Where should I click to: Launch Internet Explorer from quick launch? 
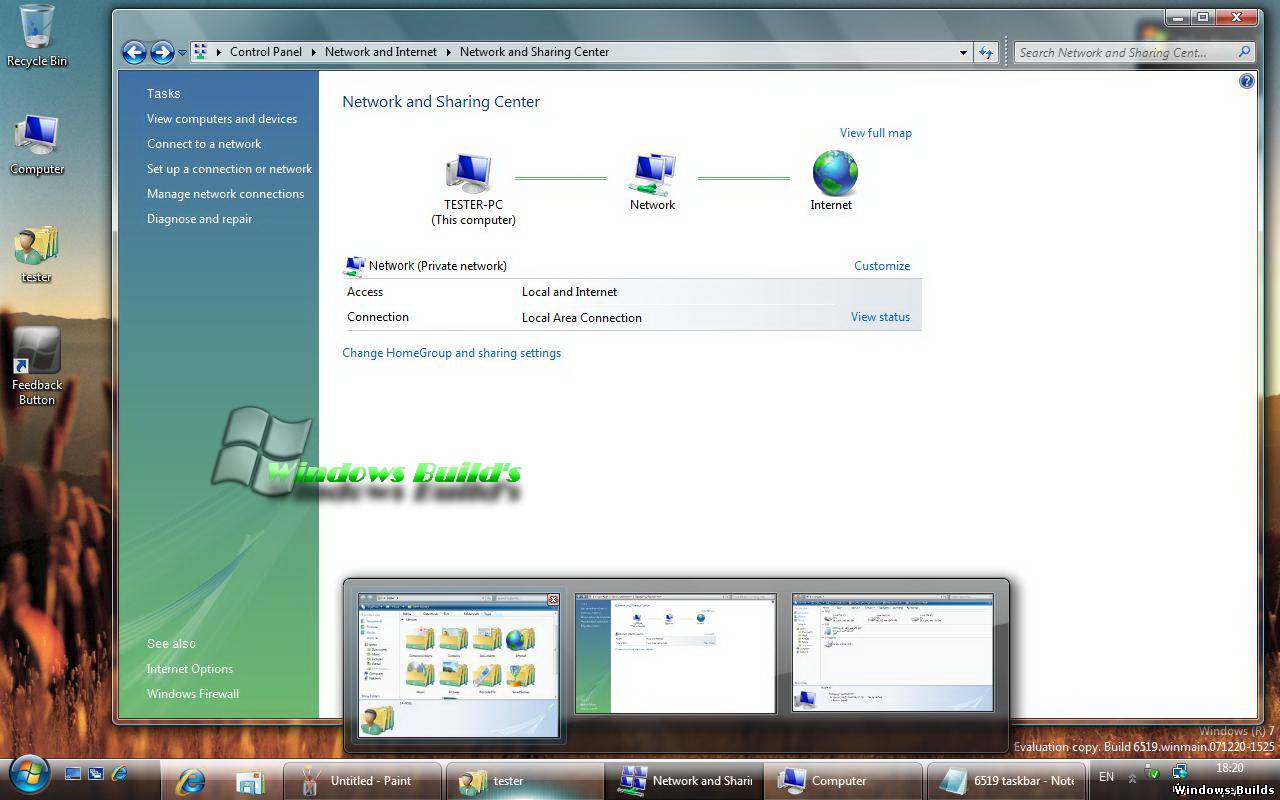[119, 773]
